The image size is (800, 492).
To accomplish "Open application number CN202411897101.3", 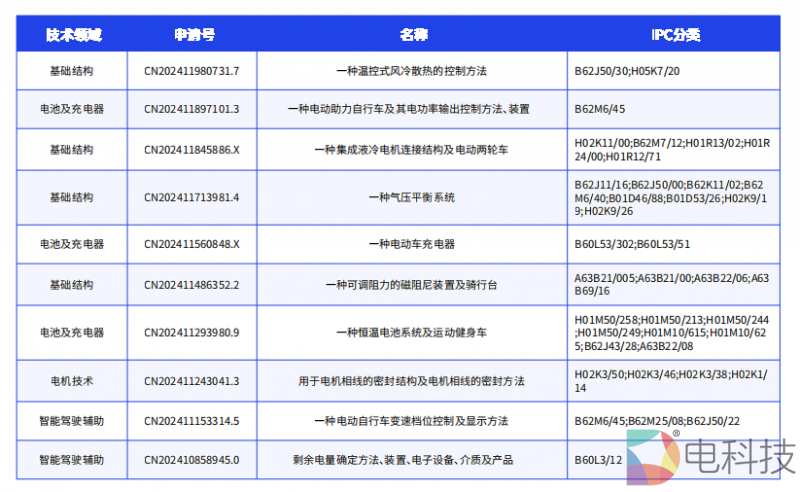I will (192, 108).
